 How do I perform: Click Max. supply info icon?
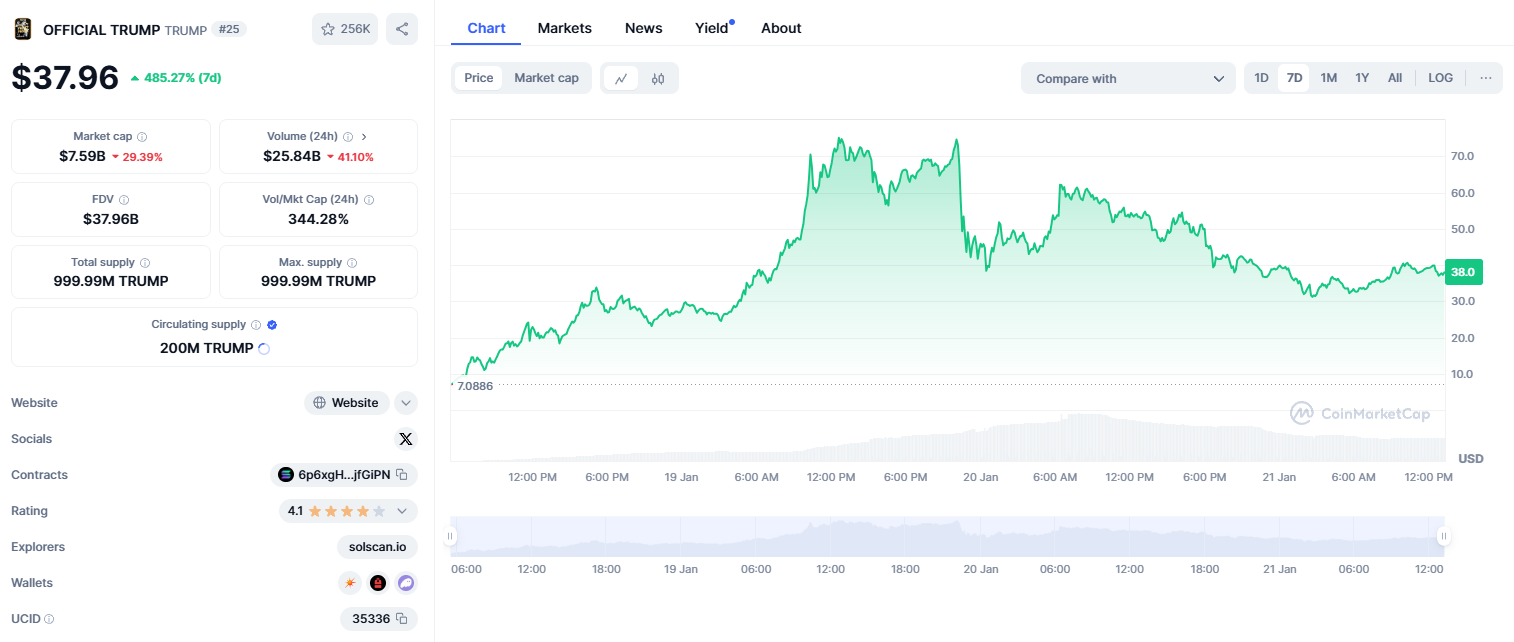click(x=352, y=263)
